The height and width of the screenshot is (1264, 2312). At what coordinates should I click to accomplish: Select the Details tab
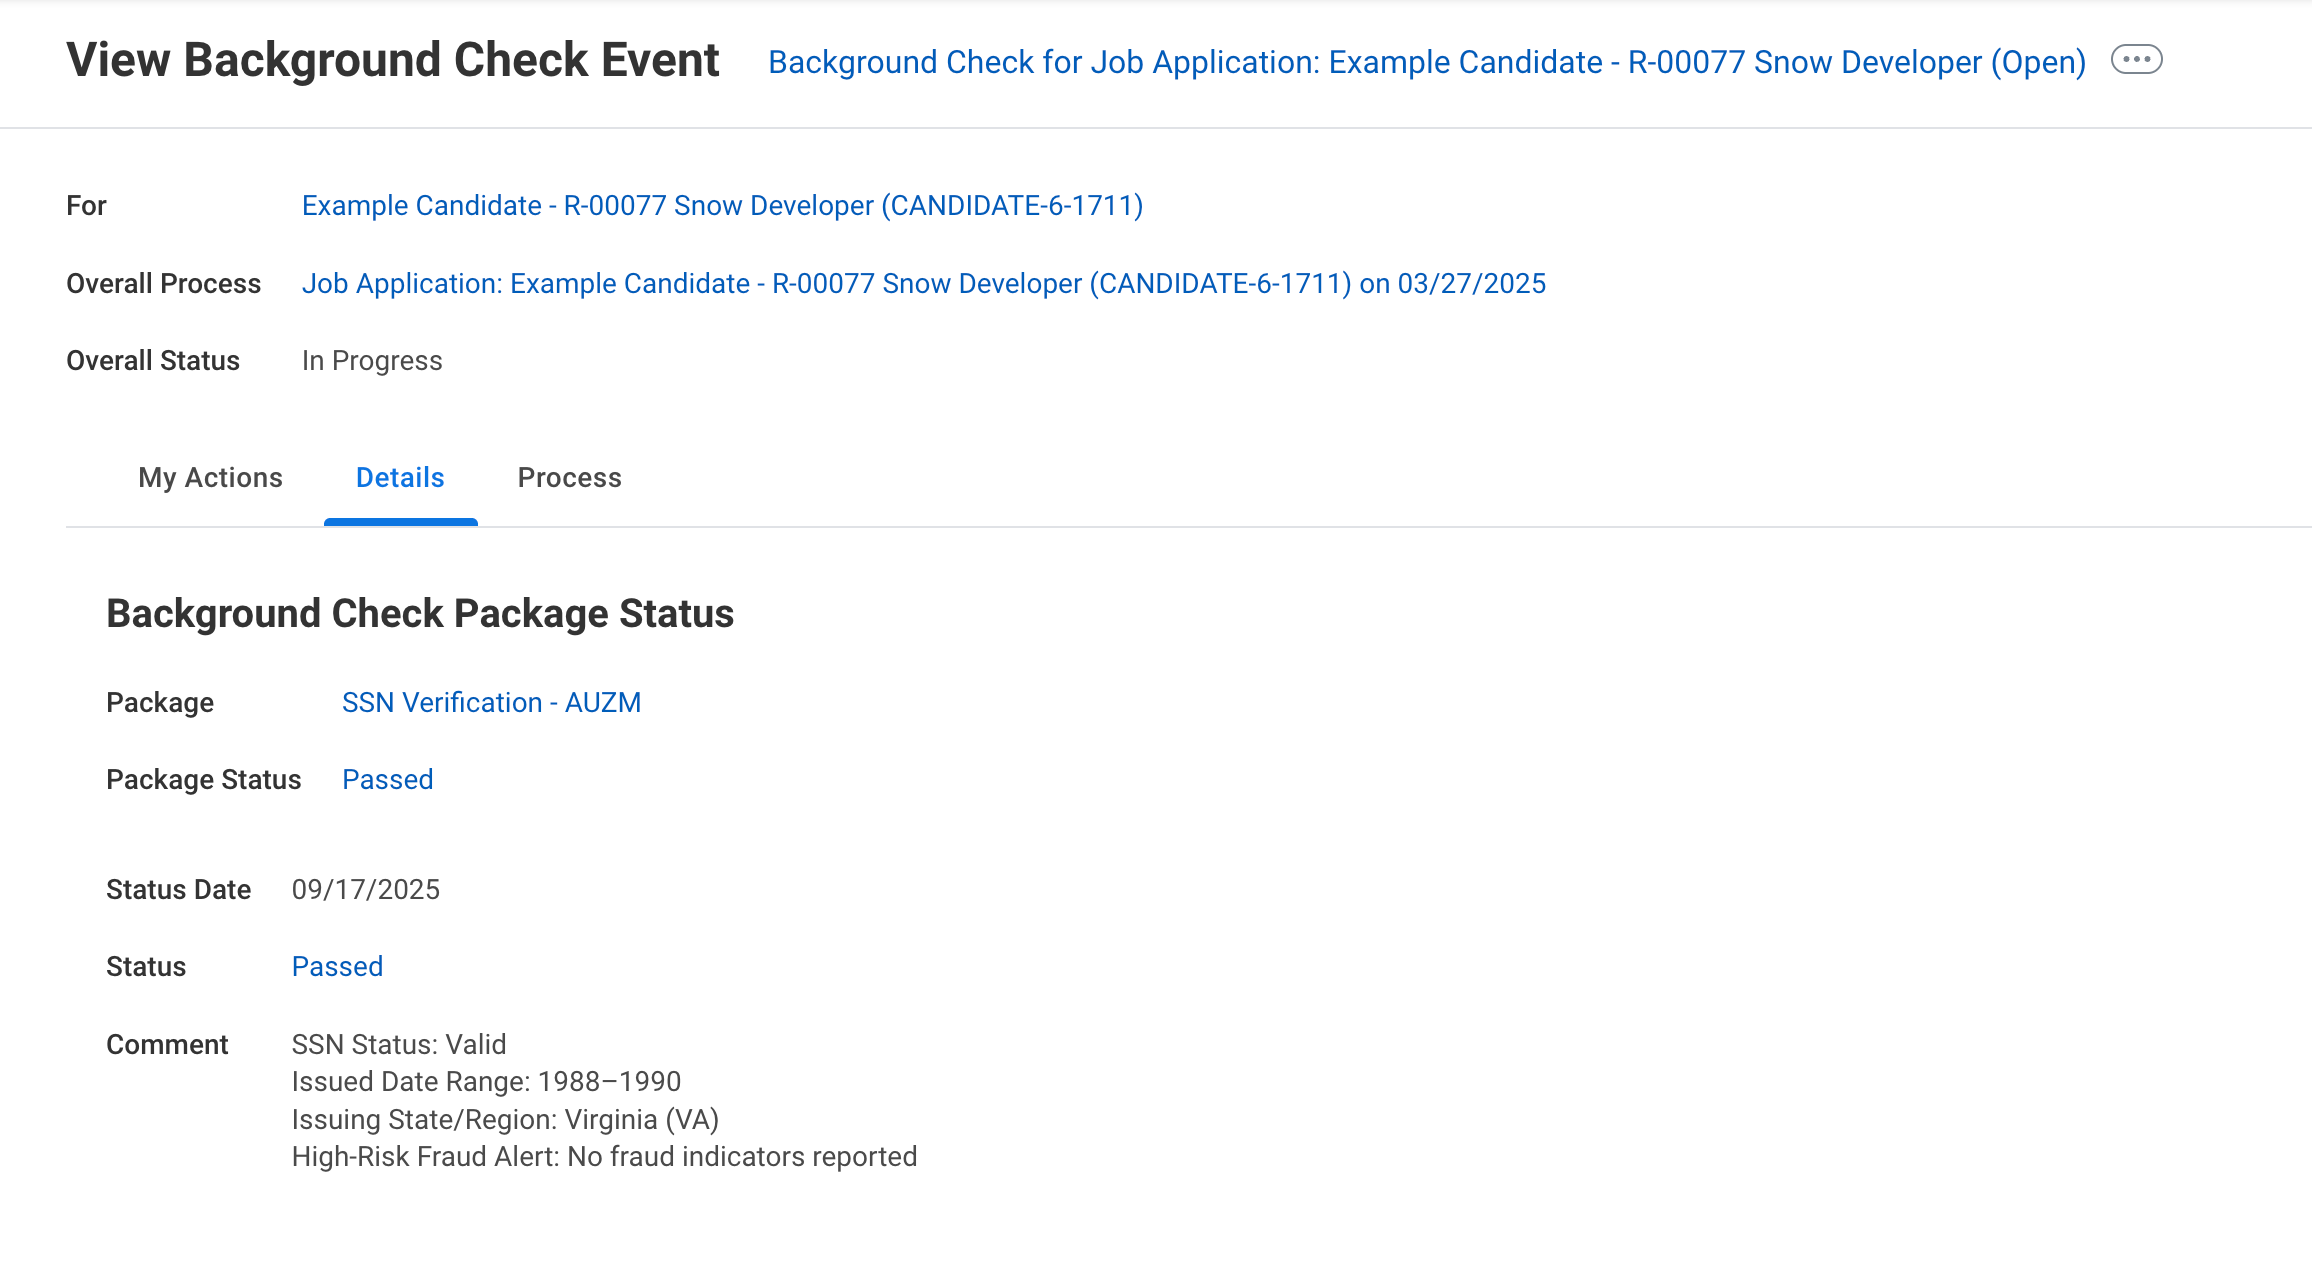pyautogui.click(x=400, y=478)
